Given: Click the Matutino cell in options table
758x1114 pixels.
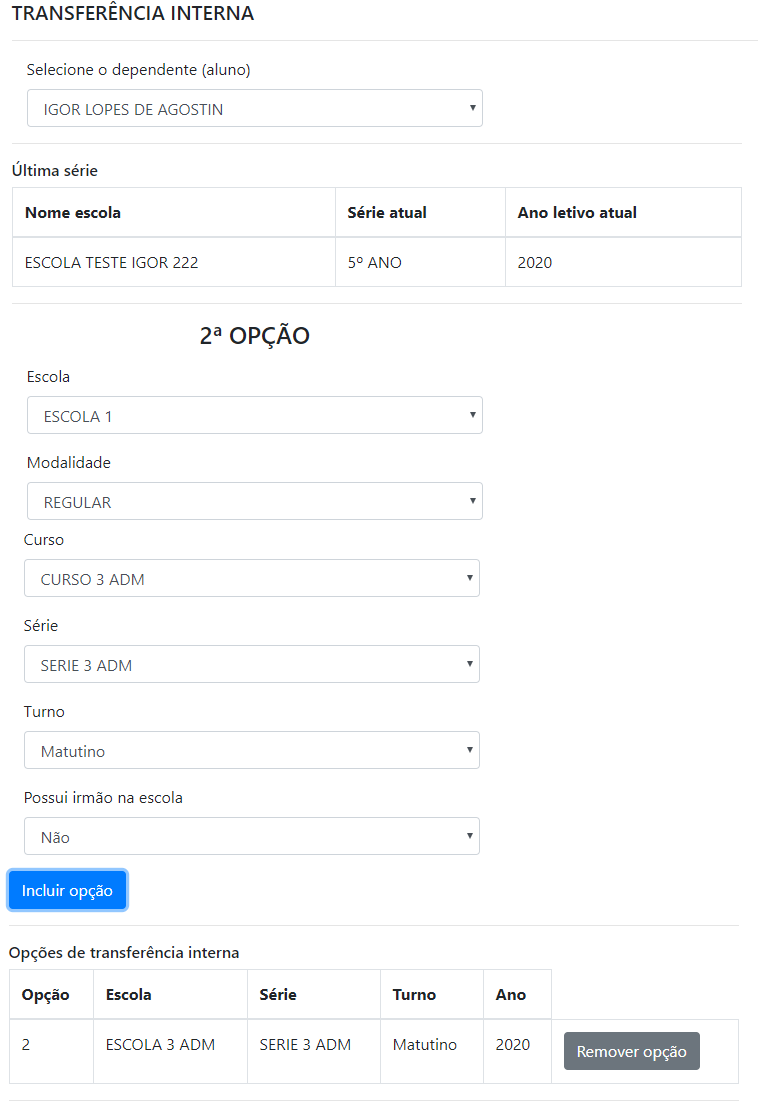Looking at the screenshot, I should 424,1045.
